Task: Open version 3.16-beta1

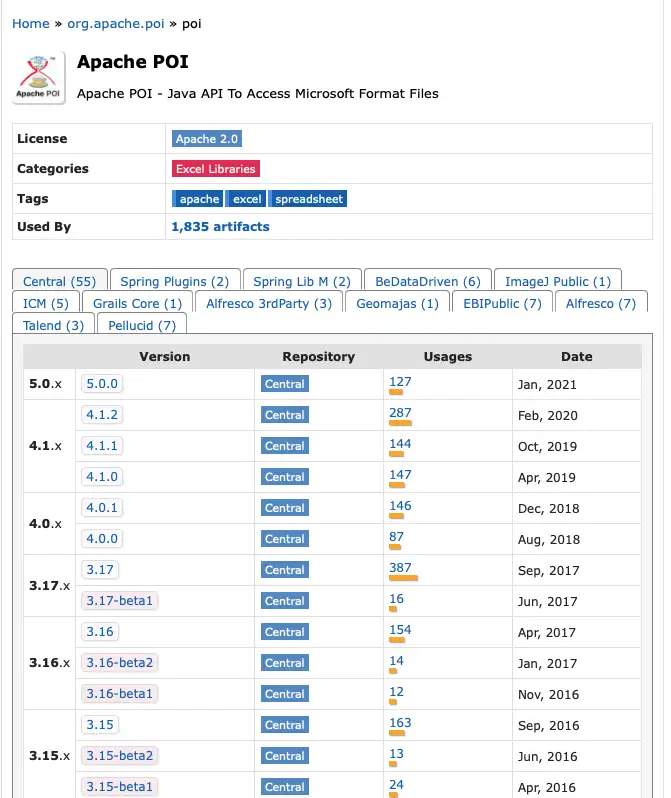Action: (120, 694)
